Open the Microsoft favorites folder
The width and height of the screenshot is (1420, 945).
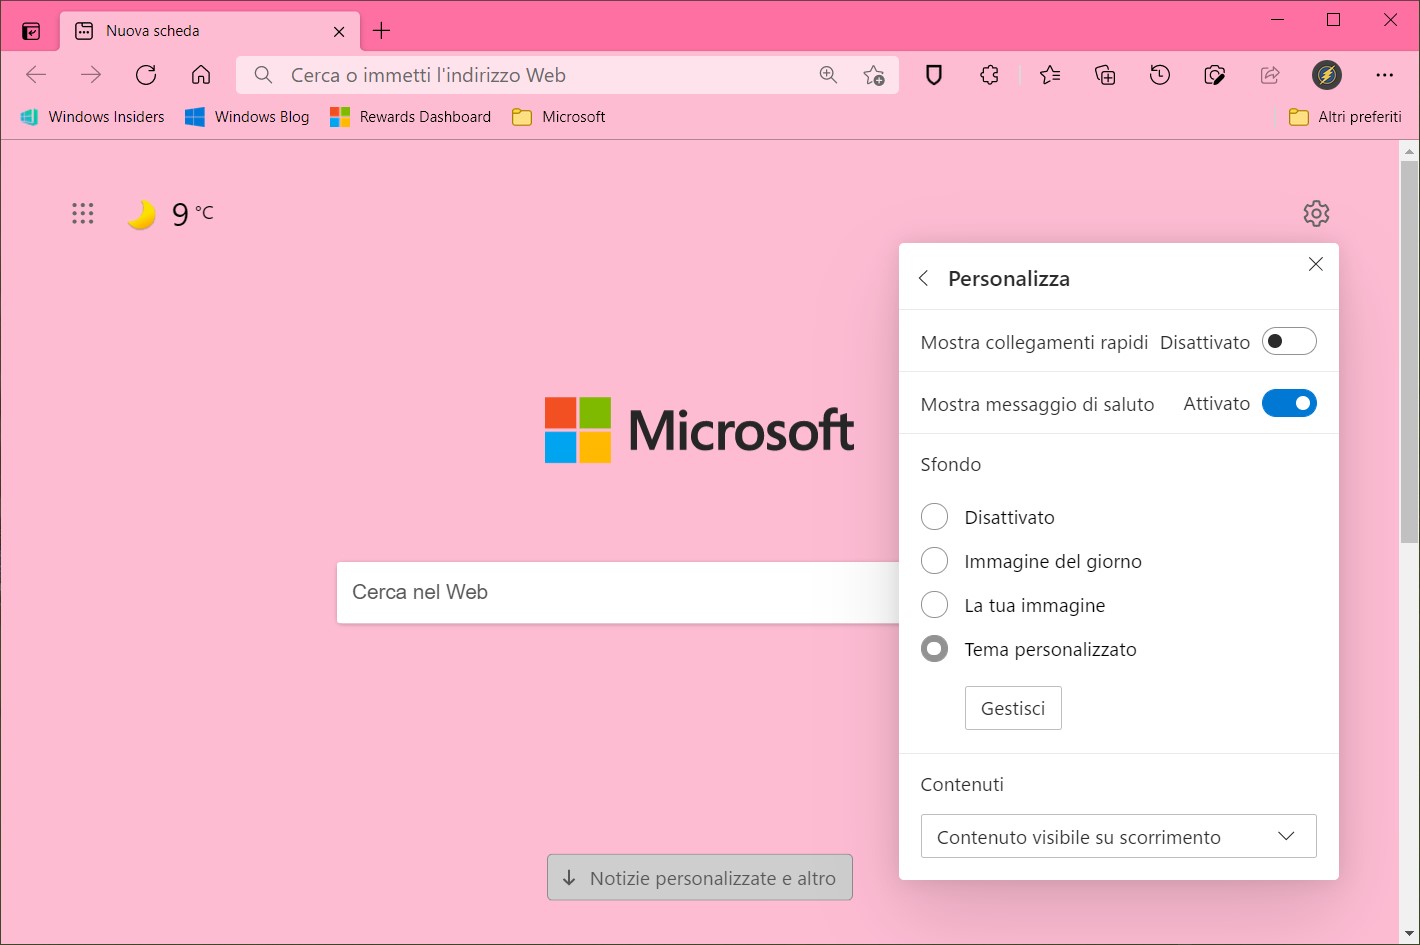[x=559, y=117]
